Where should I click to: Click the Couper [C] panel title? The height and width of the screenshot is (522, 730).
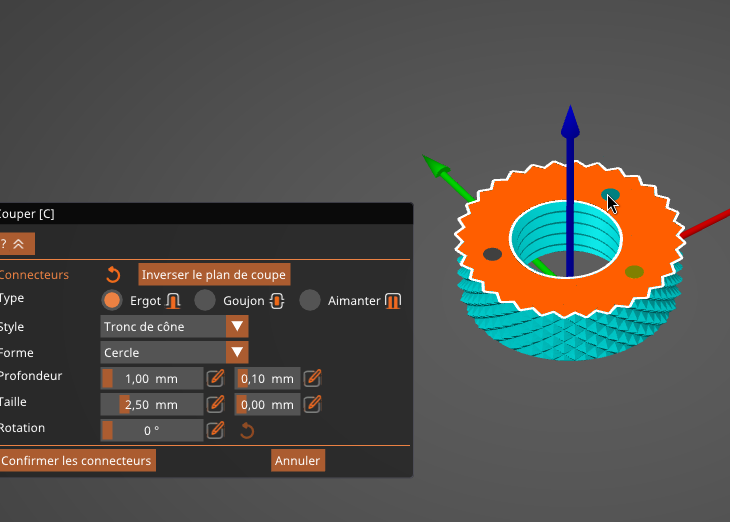coord(27,214)
